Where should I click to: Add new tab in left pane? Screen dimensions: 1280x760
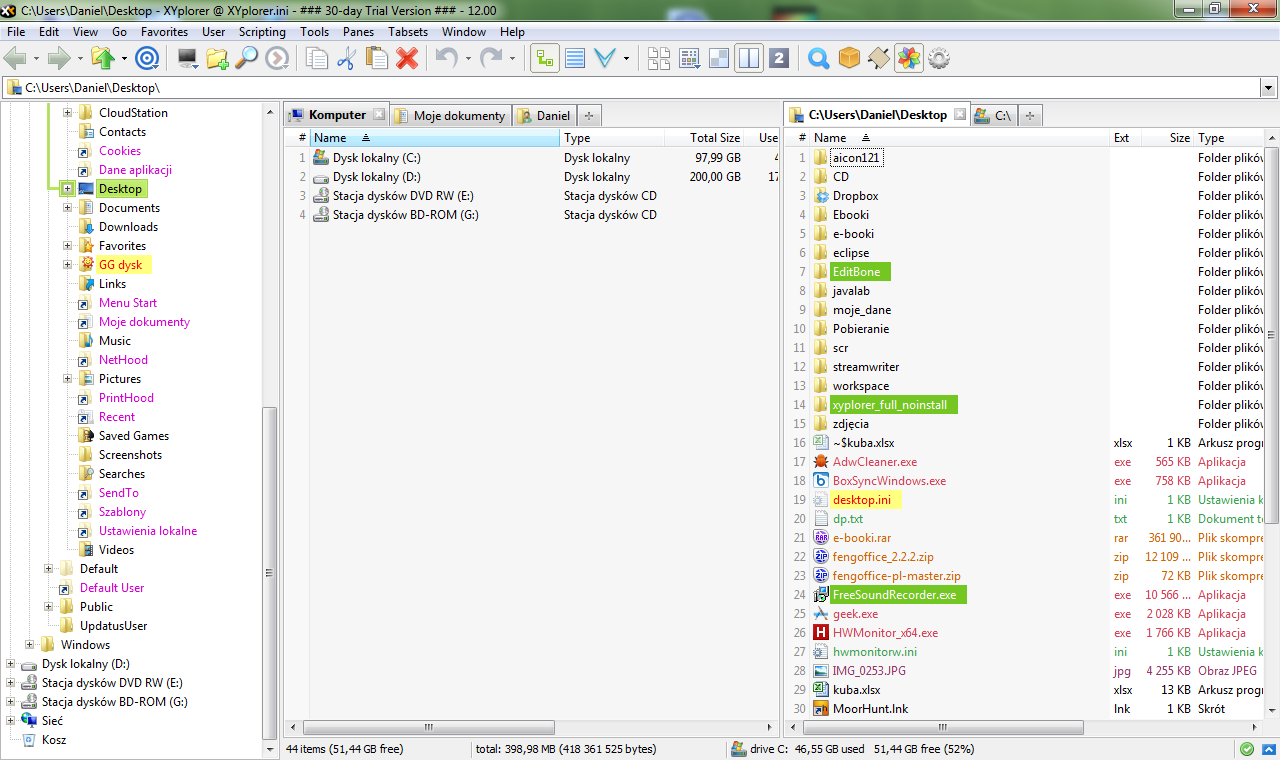click(590, 115)
